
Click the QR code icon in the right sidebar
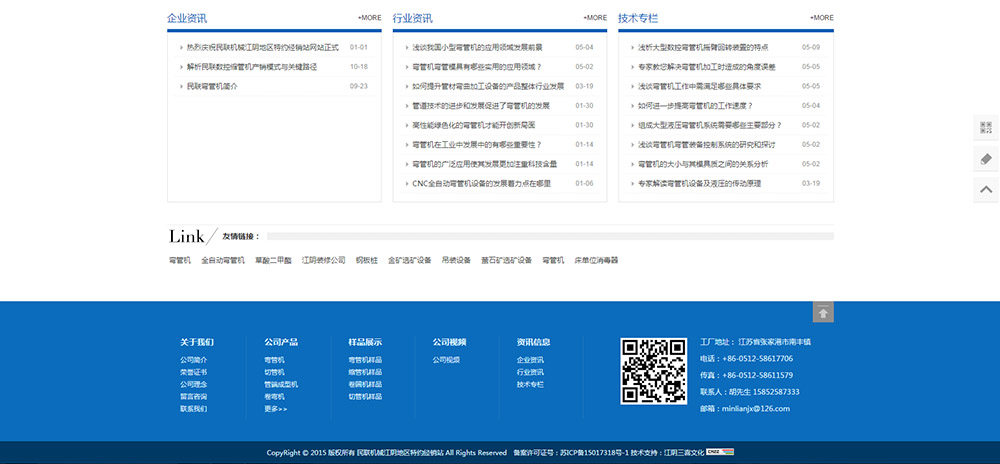985,128
